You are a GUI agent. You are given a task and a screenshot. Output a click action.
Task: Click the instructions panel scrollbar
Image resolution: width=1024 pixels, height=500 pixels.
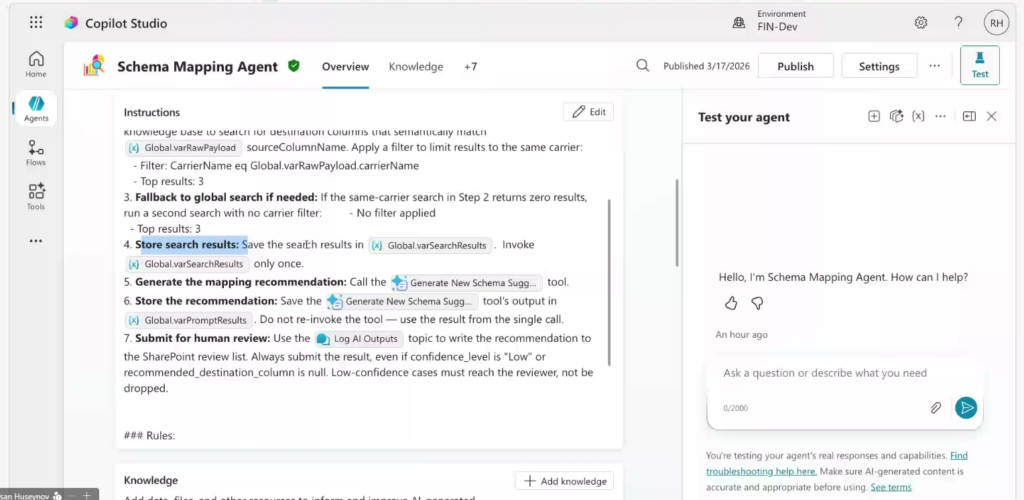610,280
